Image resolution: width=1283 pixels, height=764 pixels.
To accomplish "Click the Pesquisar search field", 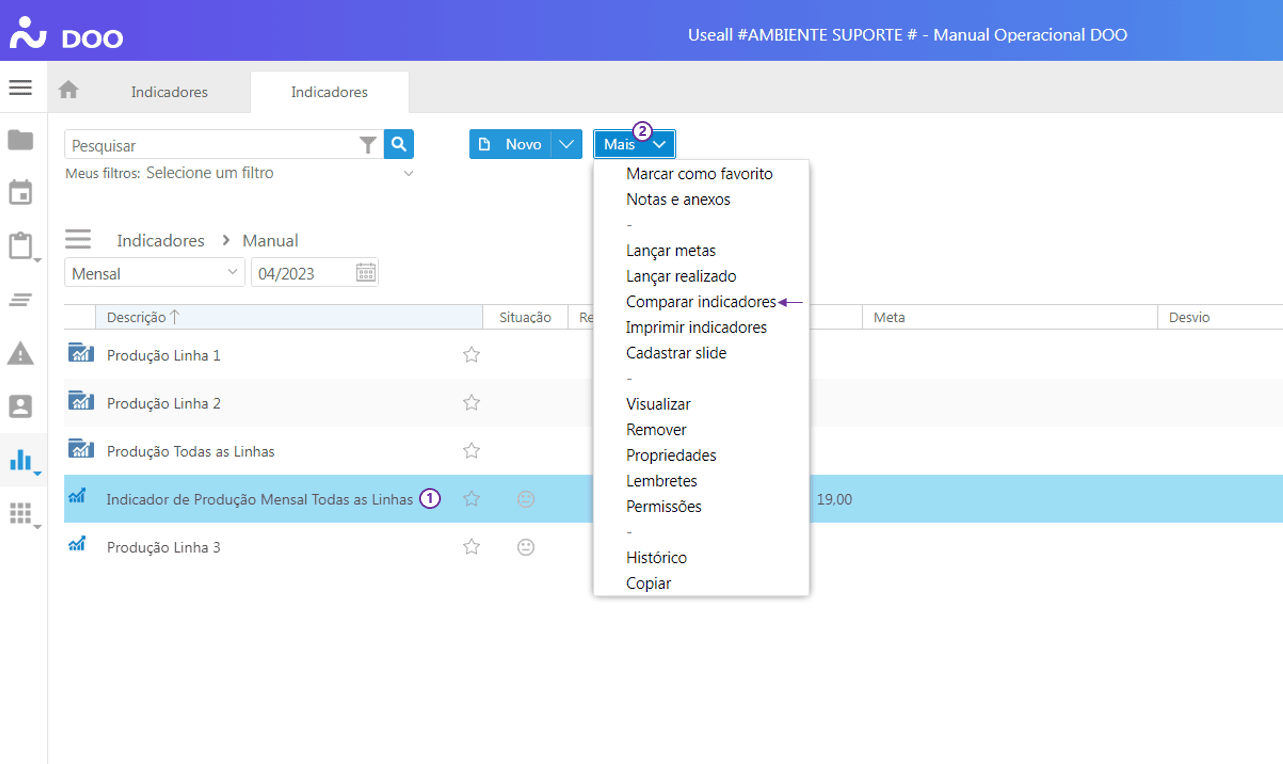I will (x=210, y=146).
